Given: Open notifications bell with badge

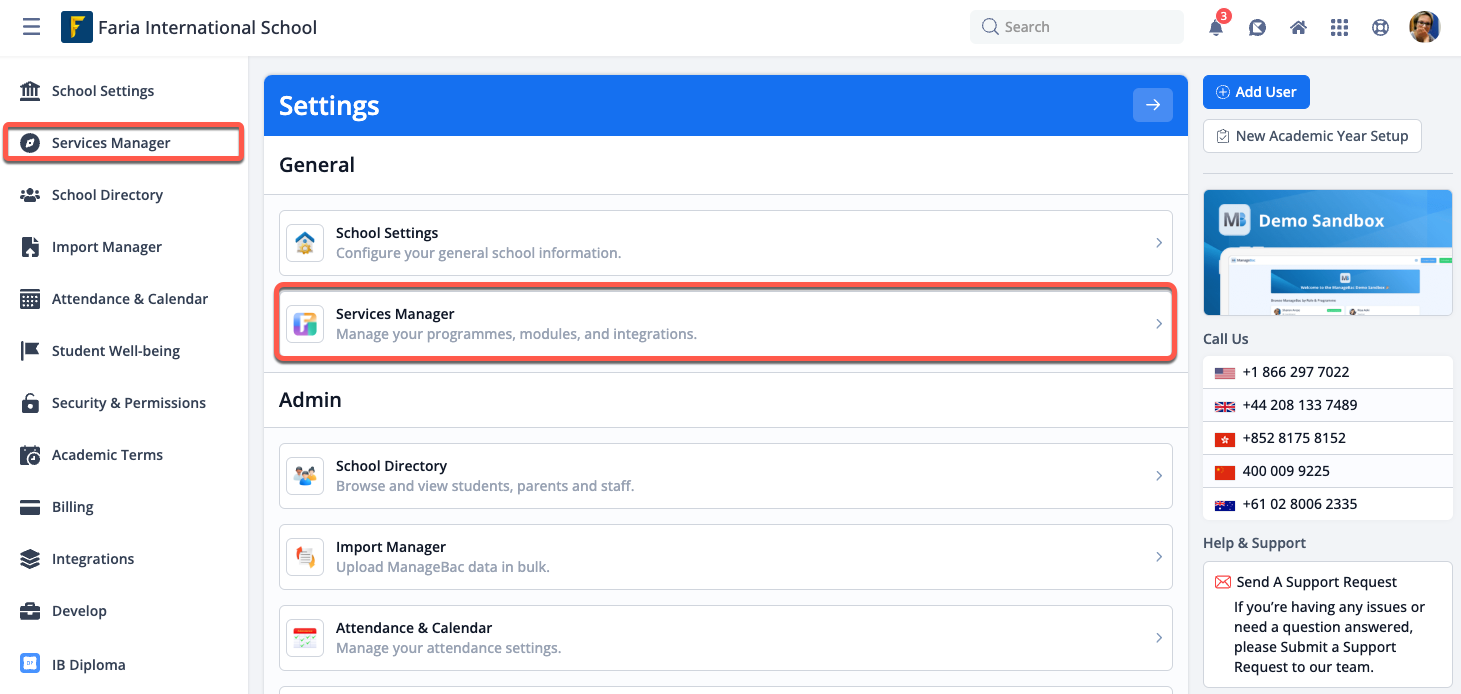Looking at the screenshot, I should 1217,27.
